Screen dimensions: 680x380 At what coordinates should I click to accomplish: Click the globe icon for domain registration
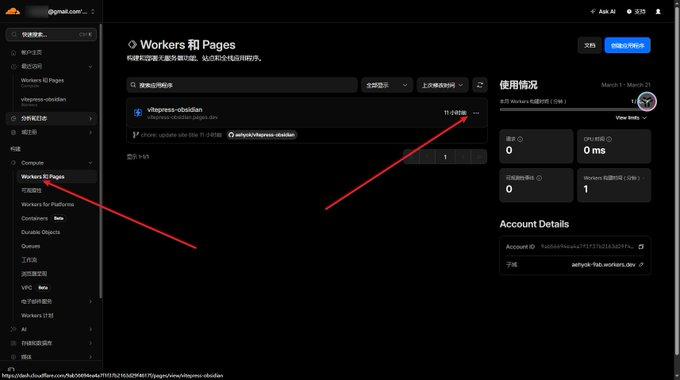(x=13, y=132)
